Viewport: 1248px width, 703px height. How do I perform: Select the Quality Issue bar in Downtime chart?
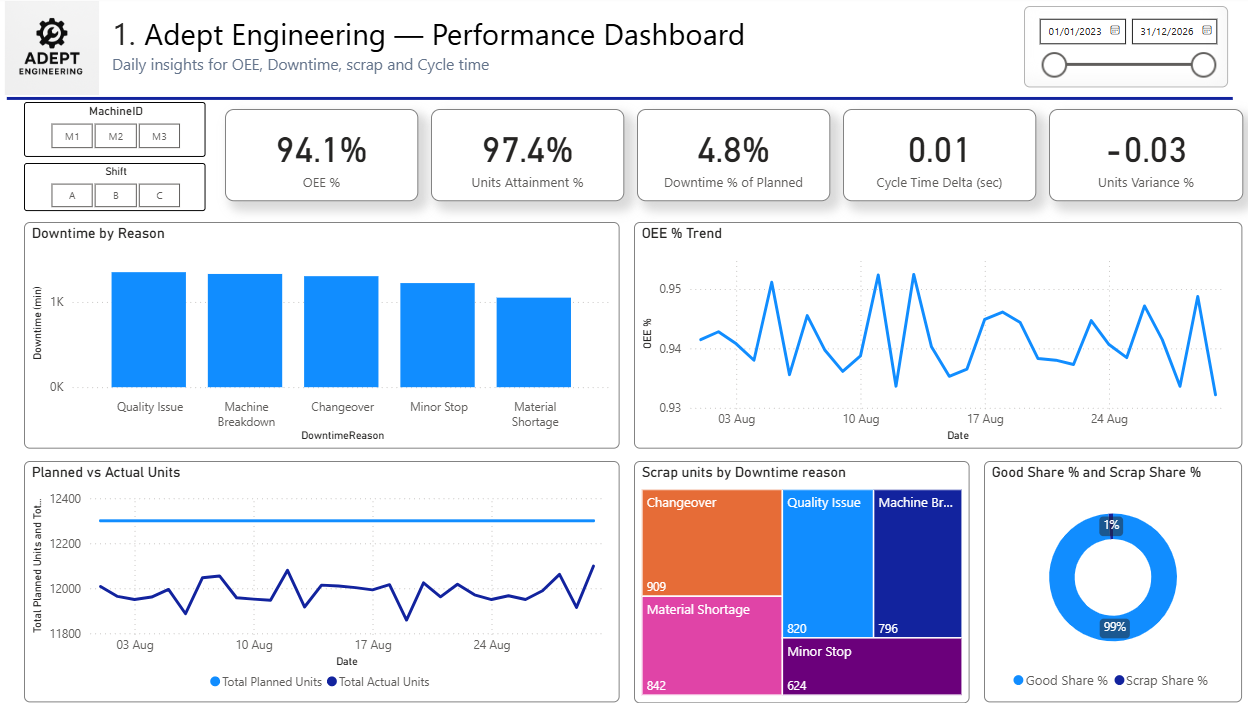[x=148, y=330]
